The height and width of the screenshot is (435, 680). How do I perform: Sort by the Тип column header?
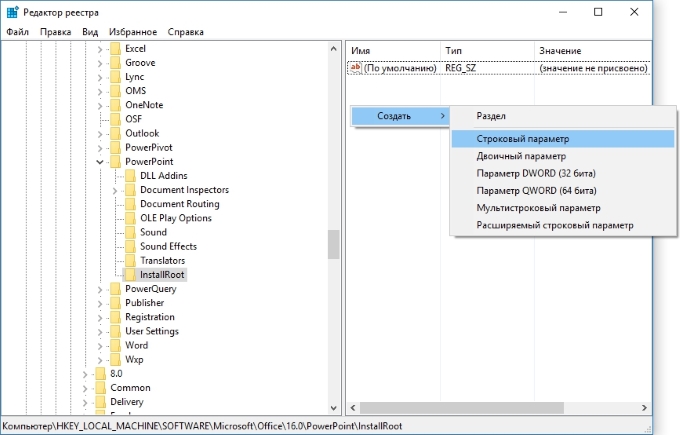point(487,51)
